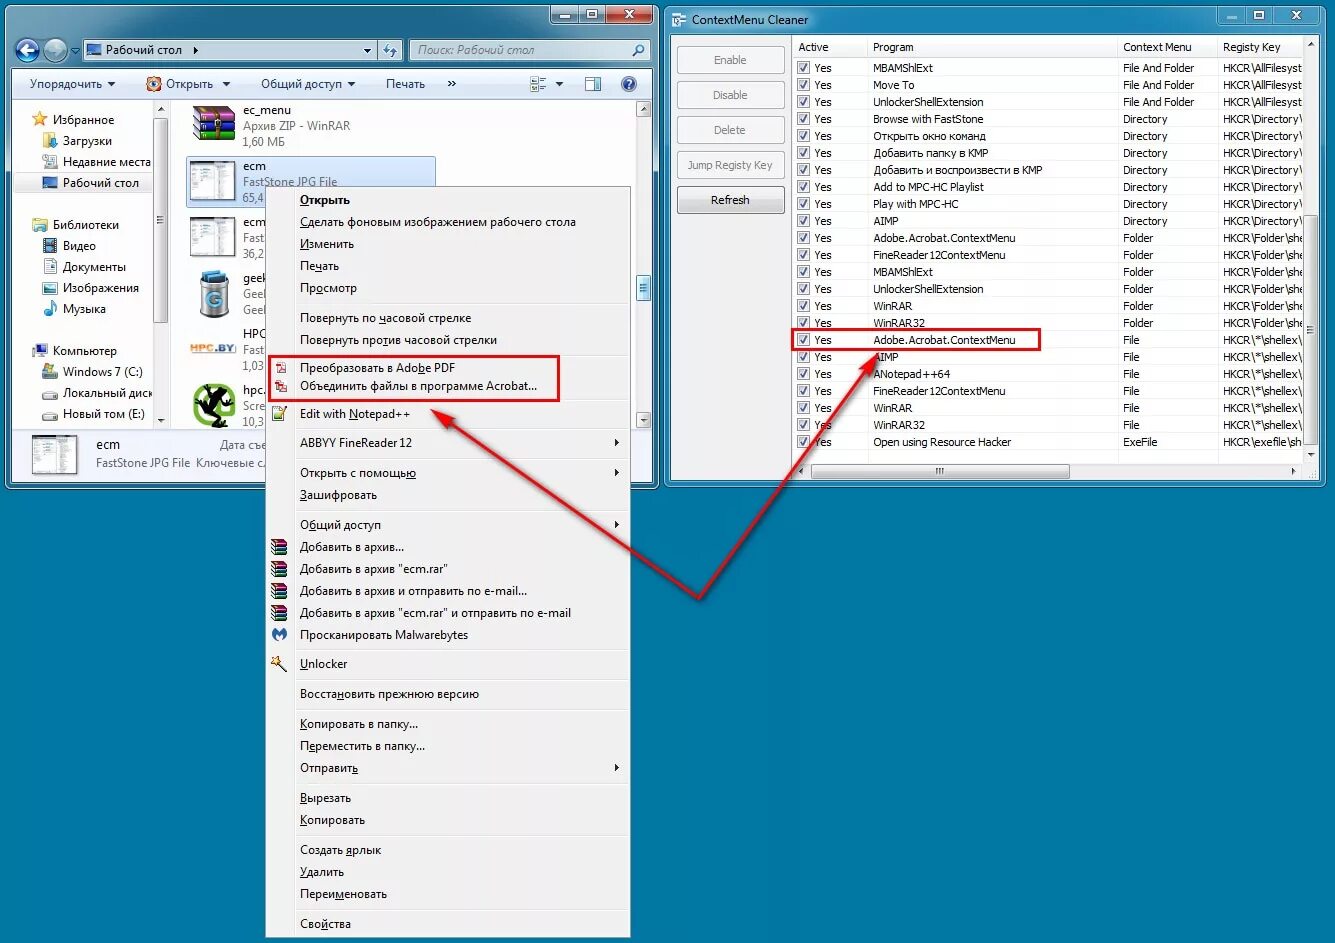The width and height of the screenshot is (1335, 943).
Task: Select the ec_menu WinRAR archive icon
Action: 213,125
